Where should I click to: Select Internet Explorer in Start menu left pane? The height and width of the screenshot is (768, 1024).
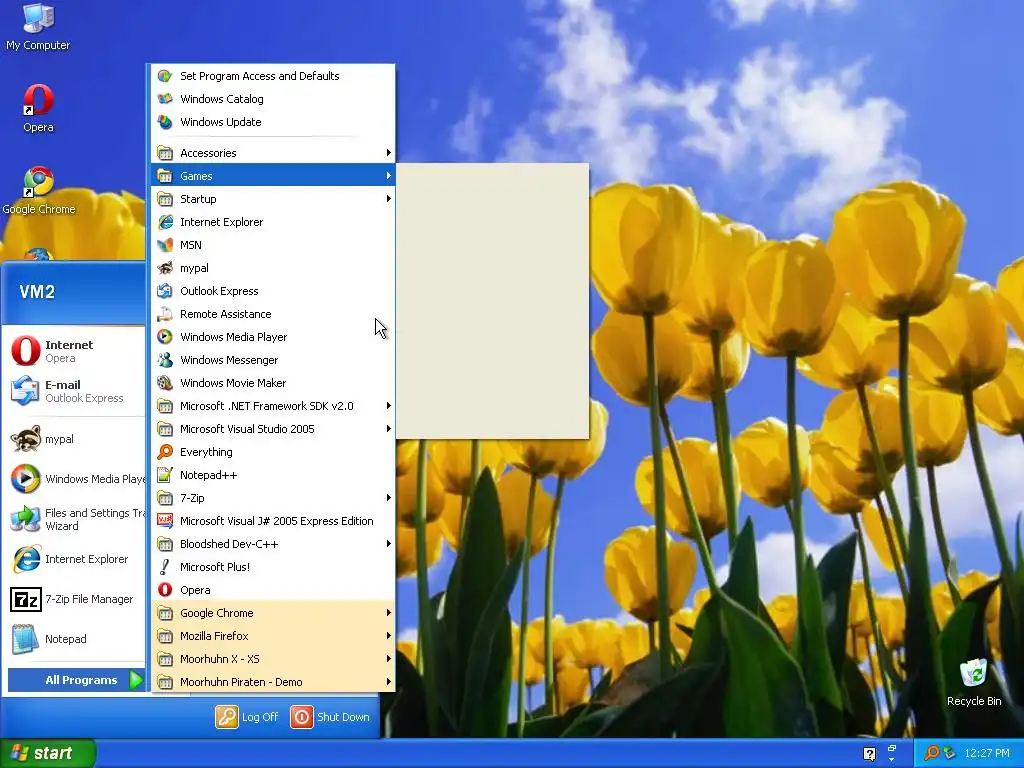(75, 559)
